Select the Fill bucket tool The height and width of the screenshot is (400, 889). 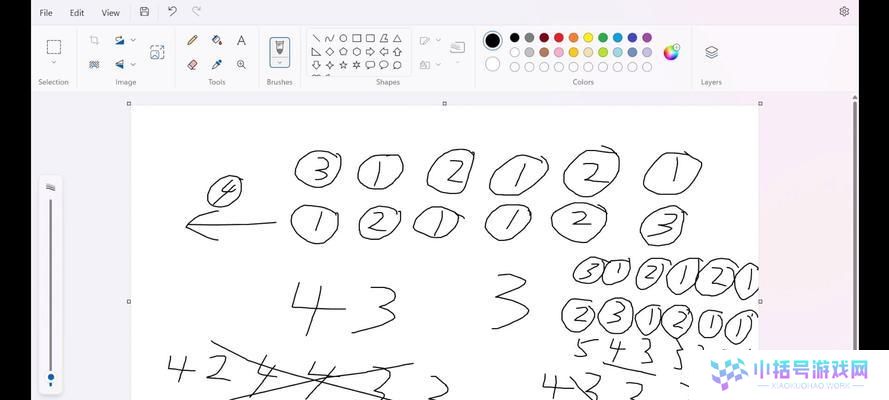click(217, 40)
